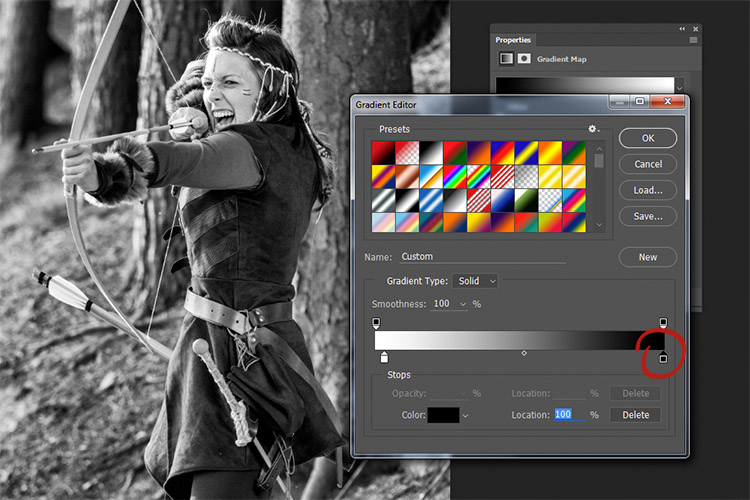Click the gradient midpoint diamond marker

click(524, 353)
